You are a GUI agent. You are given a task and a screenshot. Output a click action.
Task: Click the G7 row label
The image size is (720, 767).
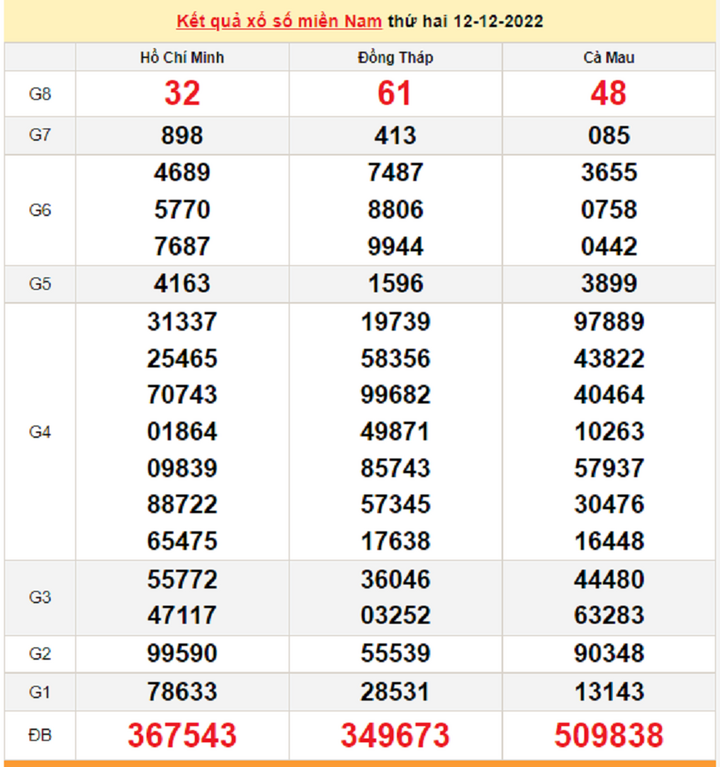point(40,135)
